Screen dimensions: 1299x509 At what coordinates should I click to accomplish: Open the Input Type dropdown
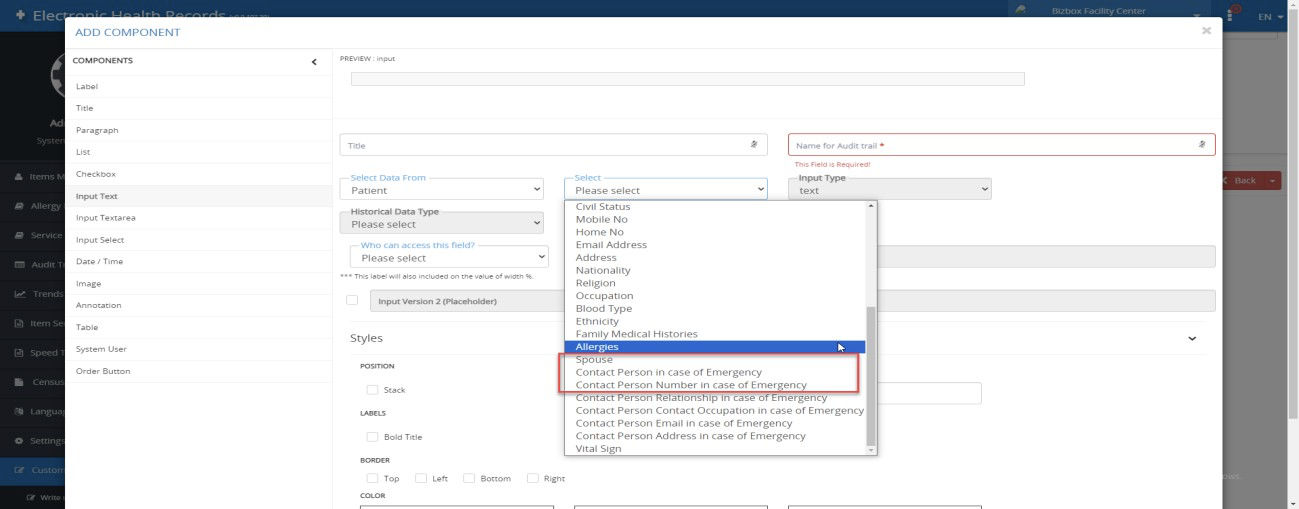890,190
